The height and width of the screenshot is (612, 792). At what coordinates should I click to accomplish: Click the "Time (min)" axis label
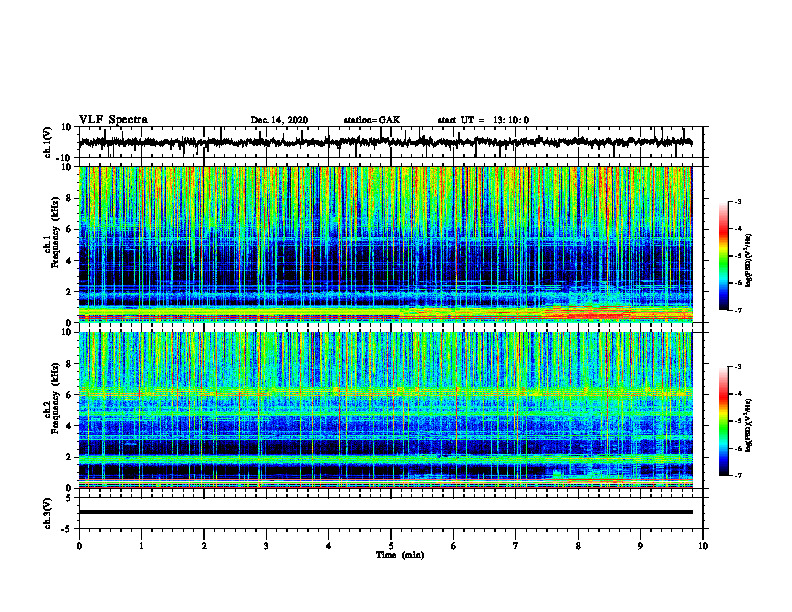coord(400,555)
